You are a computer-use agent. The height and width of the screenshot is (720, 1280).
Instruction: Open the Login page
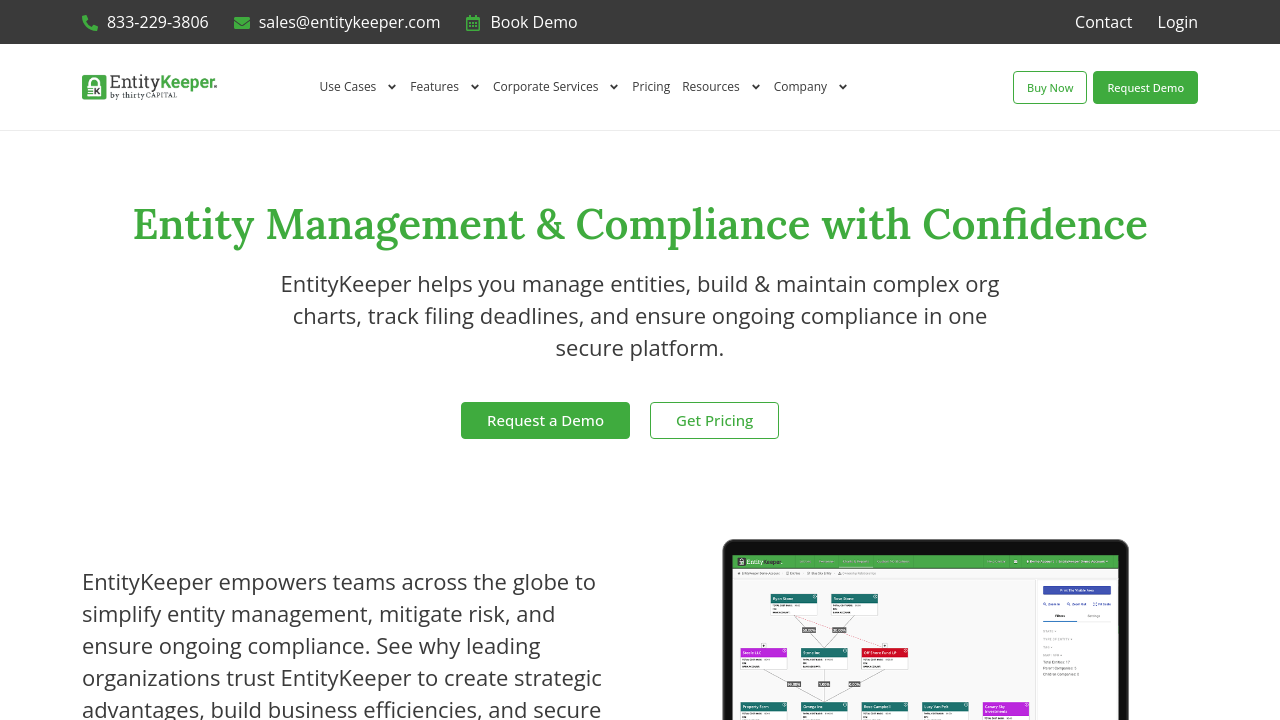tap(1177, 22)
